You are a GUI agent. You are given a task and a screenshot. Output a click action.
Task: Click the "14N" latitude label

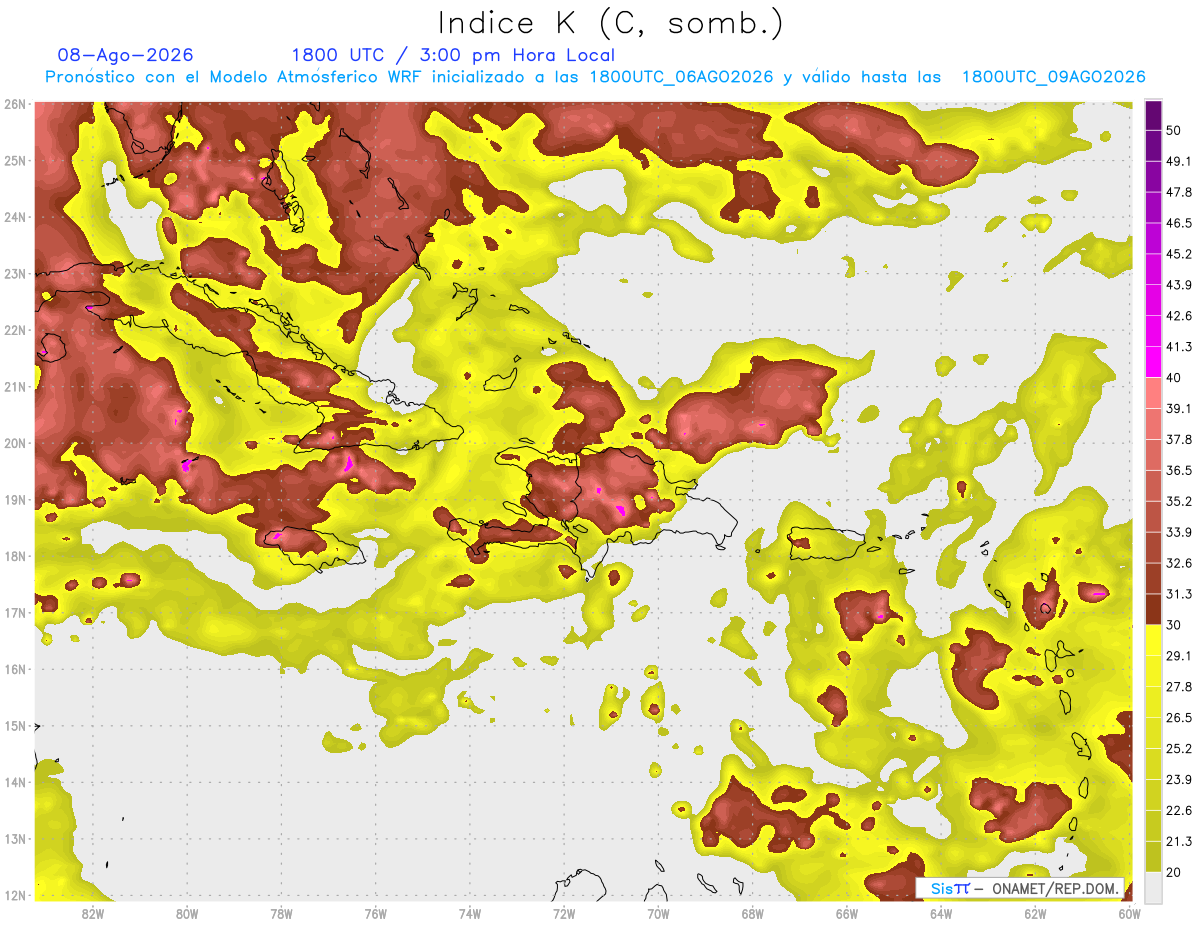[x=14, y=782]
